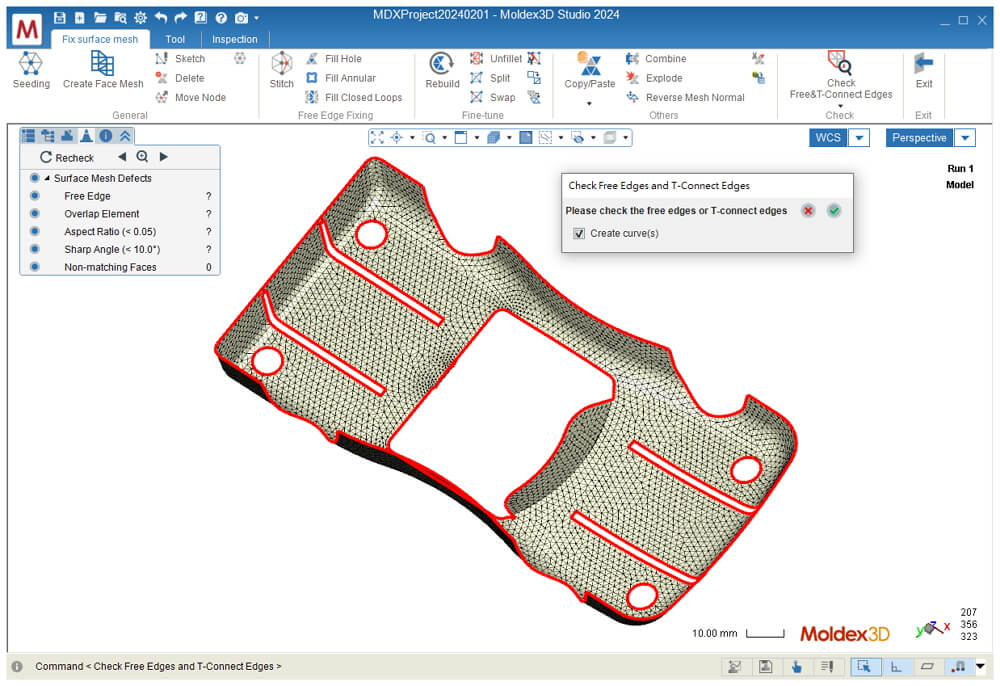Screen dimensions: 1000x686
Task: Open settings via the gear icon
Action: point(140,18)
